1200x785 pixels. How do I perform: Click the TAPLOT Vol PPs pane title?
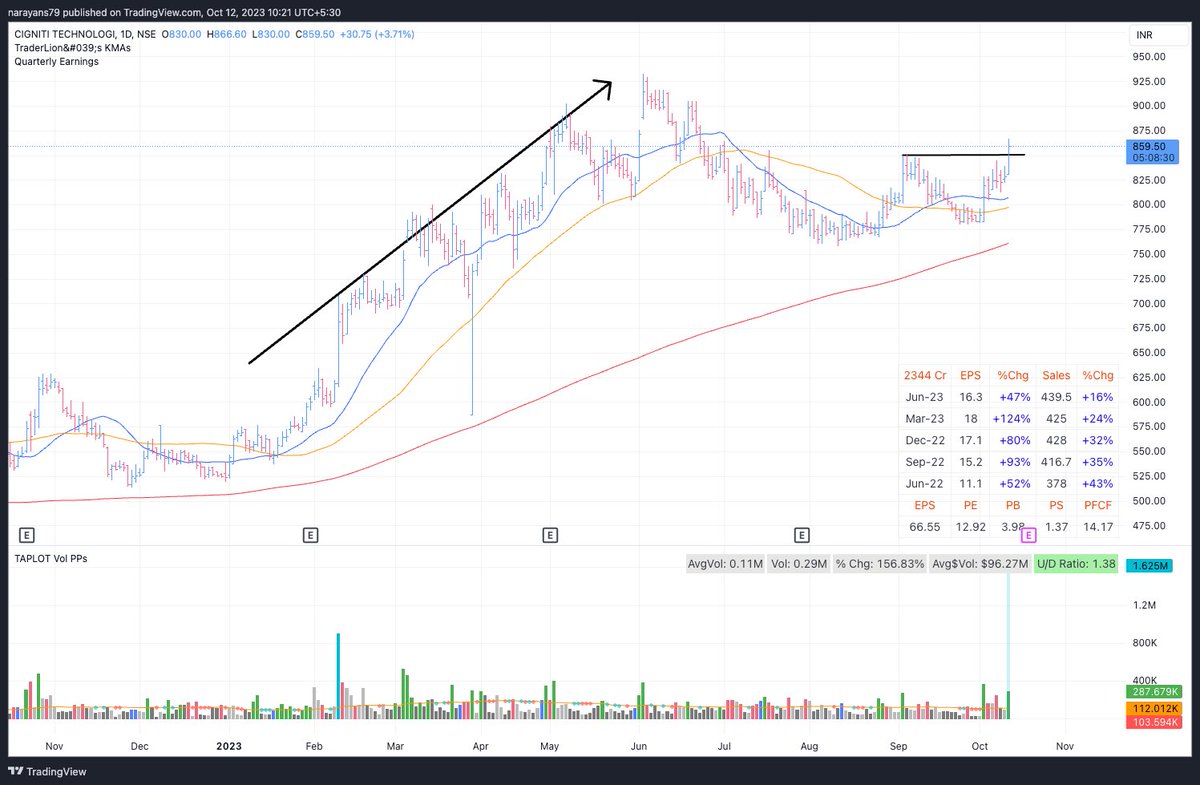pyautogui.click(x=49, y=558)
